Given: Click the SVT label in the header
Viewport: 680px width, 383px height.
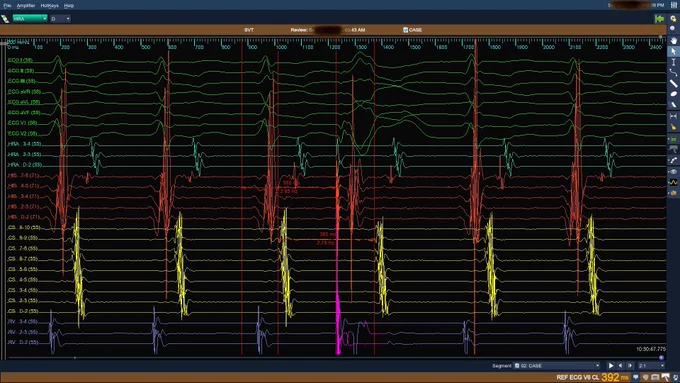Looking at the screenshot, I should pos(249,30).
